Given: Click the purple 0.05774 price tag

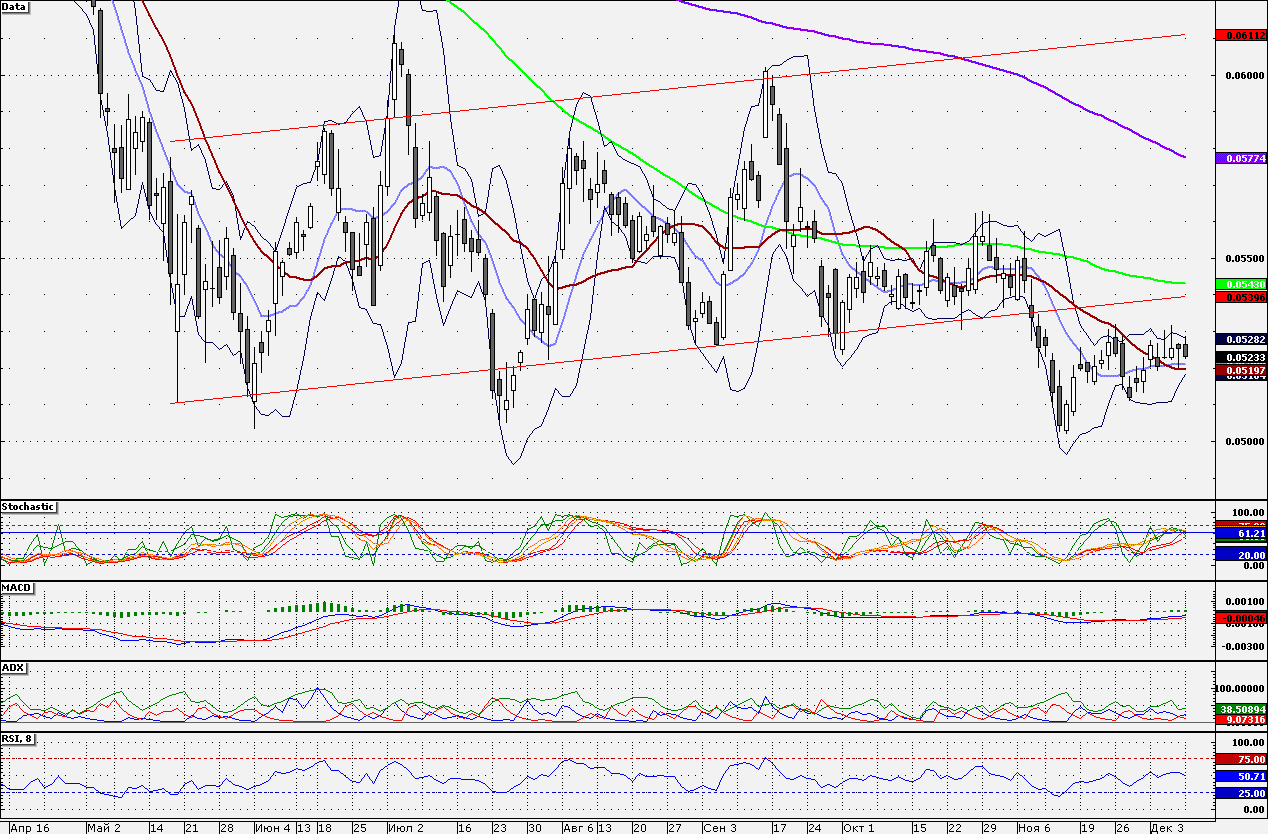Looking at the screenshot, I should click(1241, 158).
